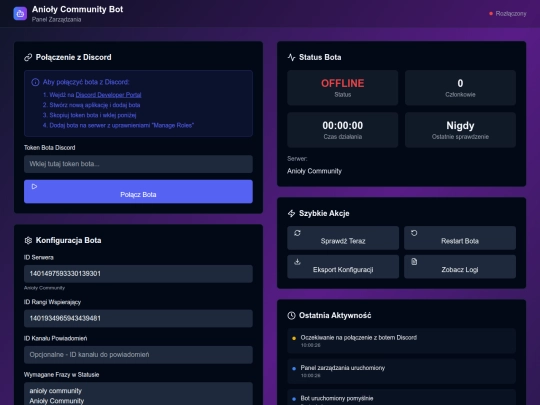Click the download icon on Eksport Konfiguracji
This screenshot has width=540, height=405.
click(297, 262)
